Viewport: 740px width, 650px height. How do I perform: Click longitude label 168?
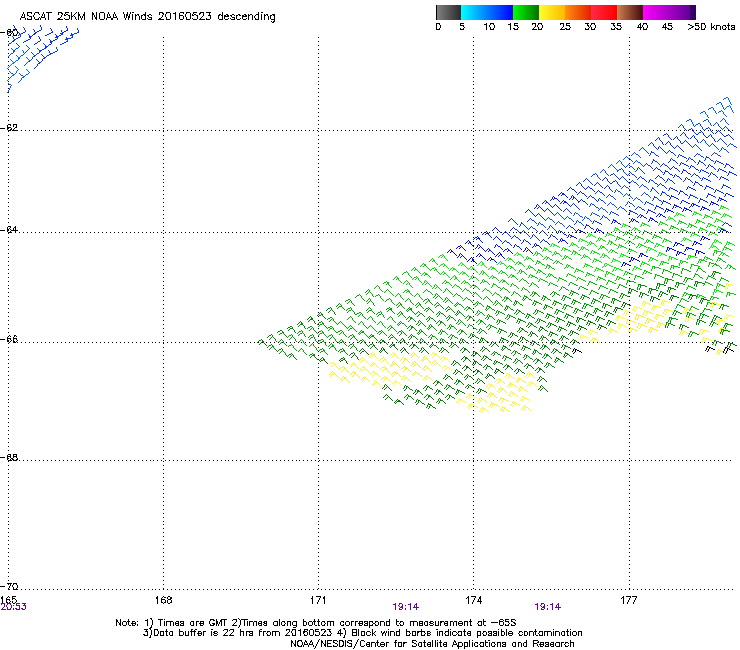point(163,600)
